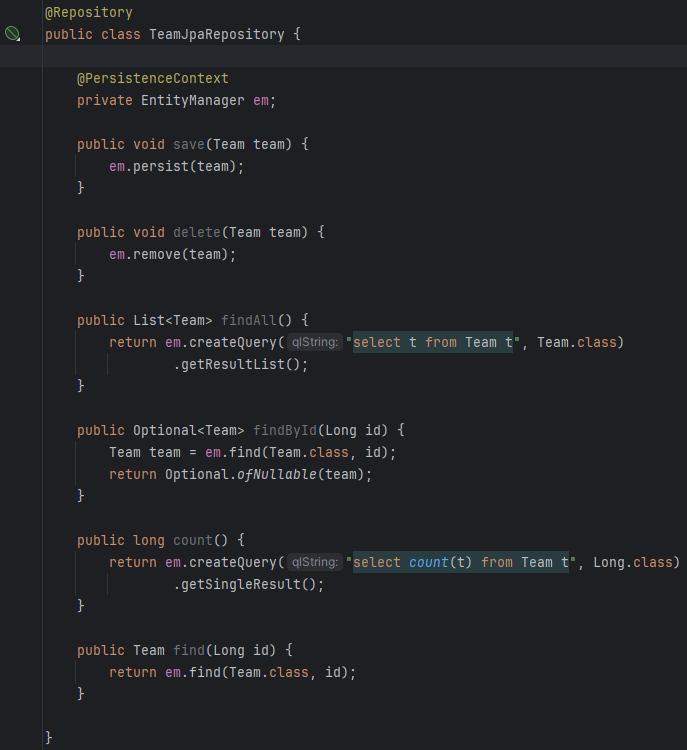Click the @Repository annotation

[89, 12]
